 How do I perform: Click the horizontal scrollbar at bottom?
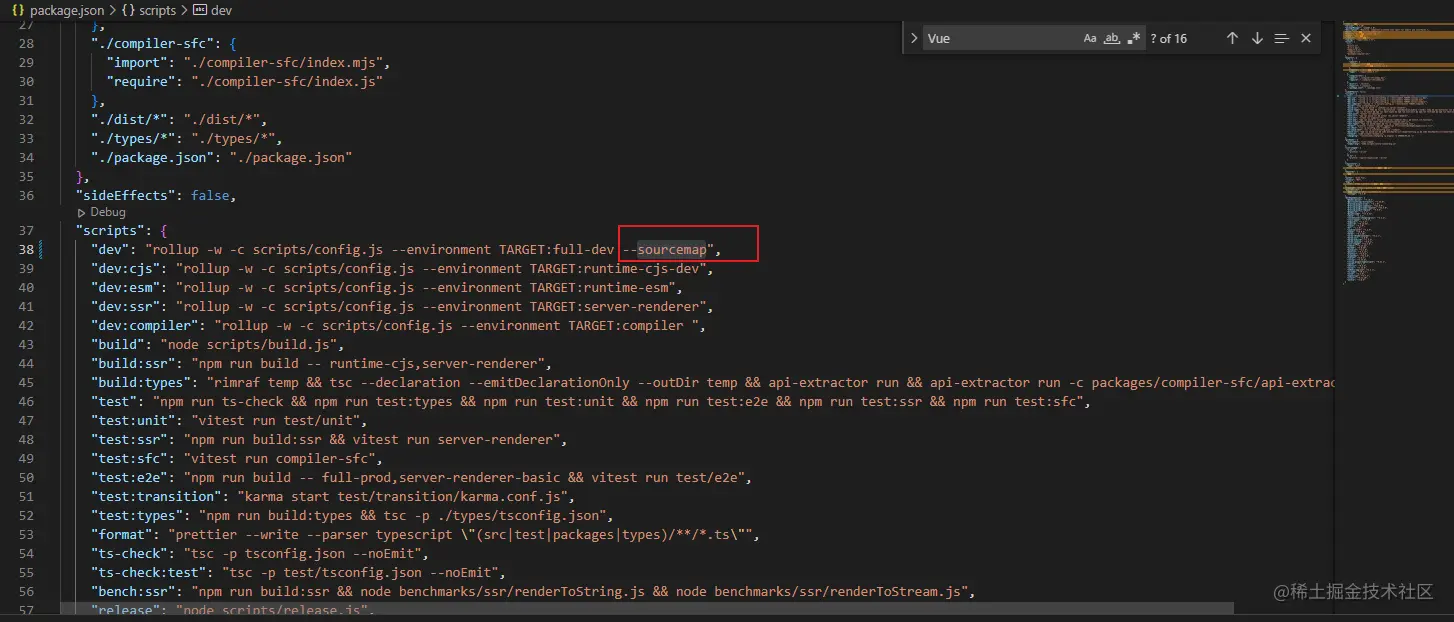click(647, 608)
